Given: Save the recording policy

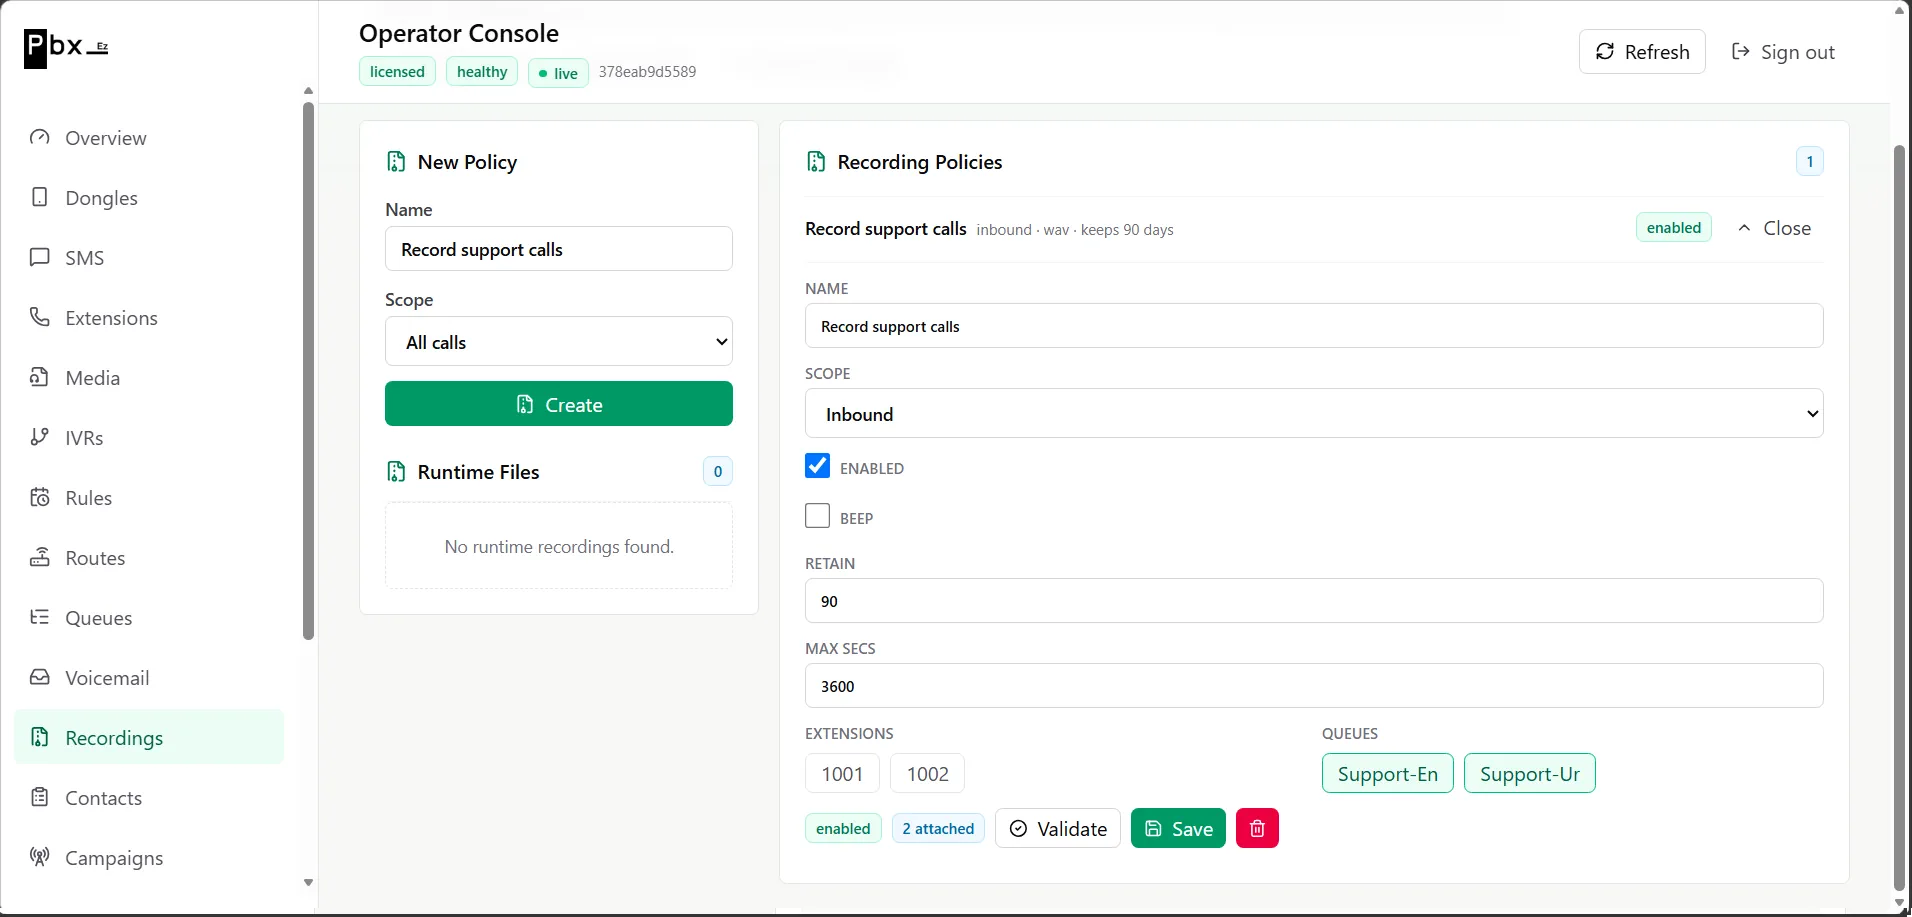Looking at the screenshot, I should pyautogui.click(x=1178, y=828).
